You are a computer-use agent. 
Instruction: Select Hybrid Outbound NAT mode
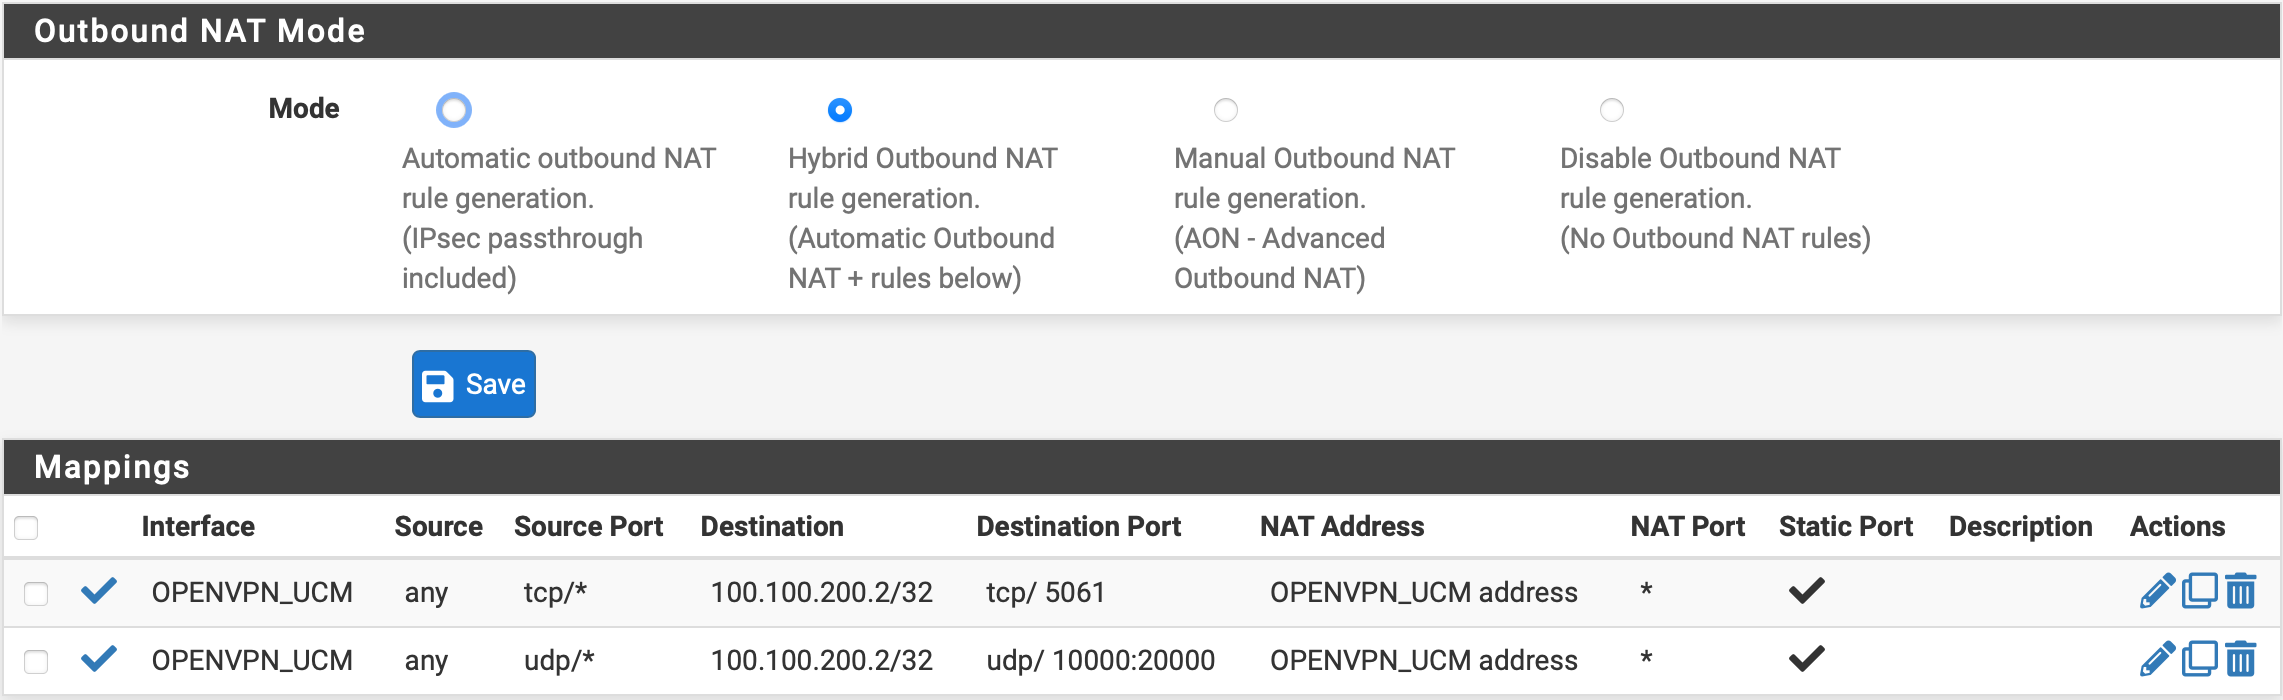(x=840, y=110)
